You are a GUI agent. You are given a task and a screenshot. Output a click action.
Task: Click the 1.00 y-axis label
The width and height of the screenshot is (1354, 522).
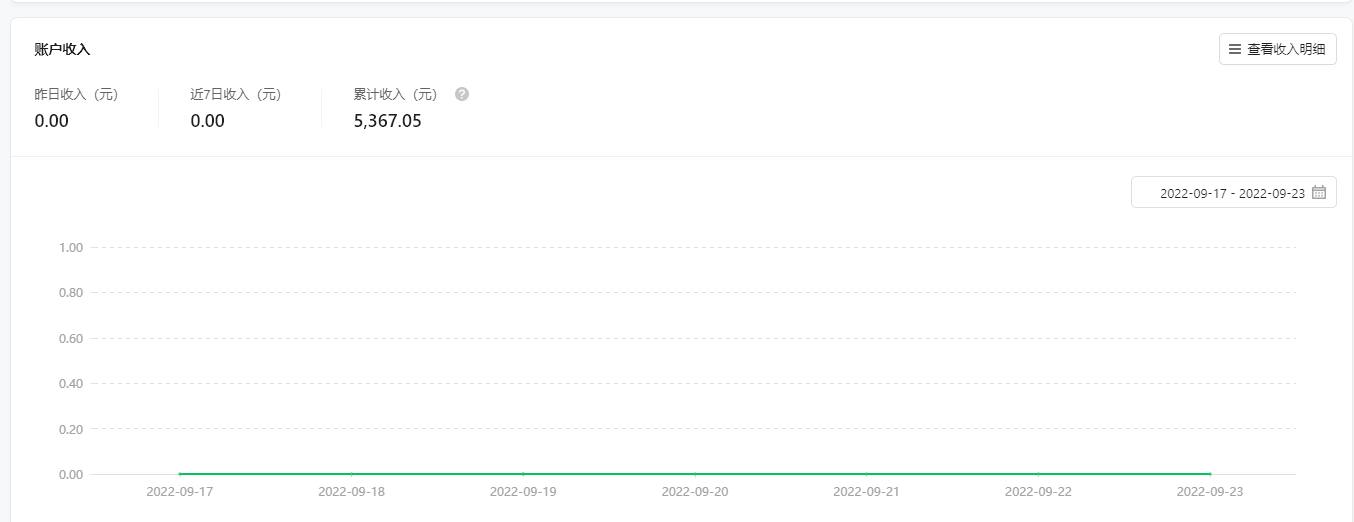(70, 247)
